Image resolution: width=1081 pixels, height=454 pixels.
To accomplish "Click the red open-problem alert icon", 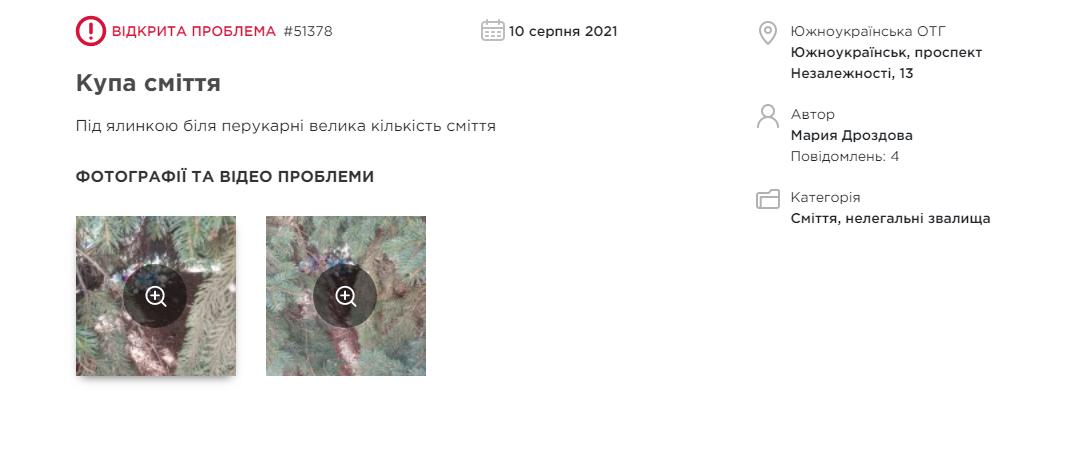I will click(x=90, y=31).
